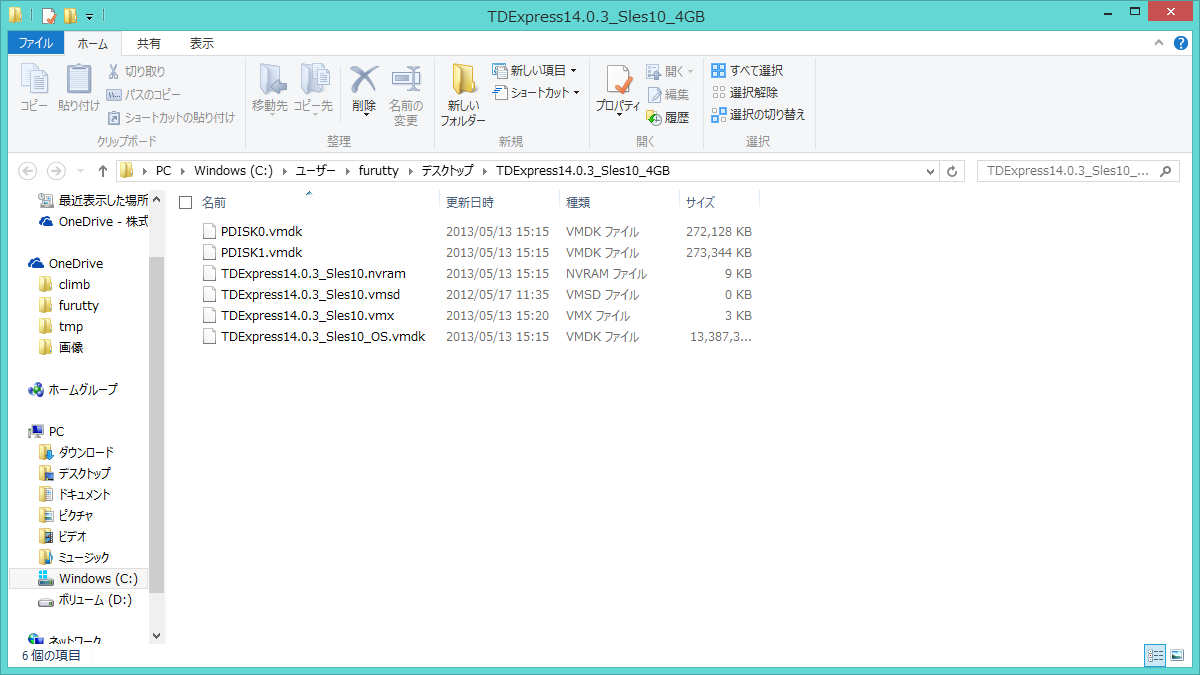Viewport: 1200px width, 675px height.
Task: Open Volume (D:) drive in sidebar
Action: point(85,600)
